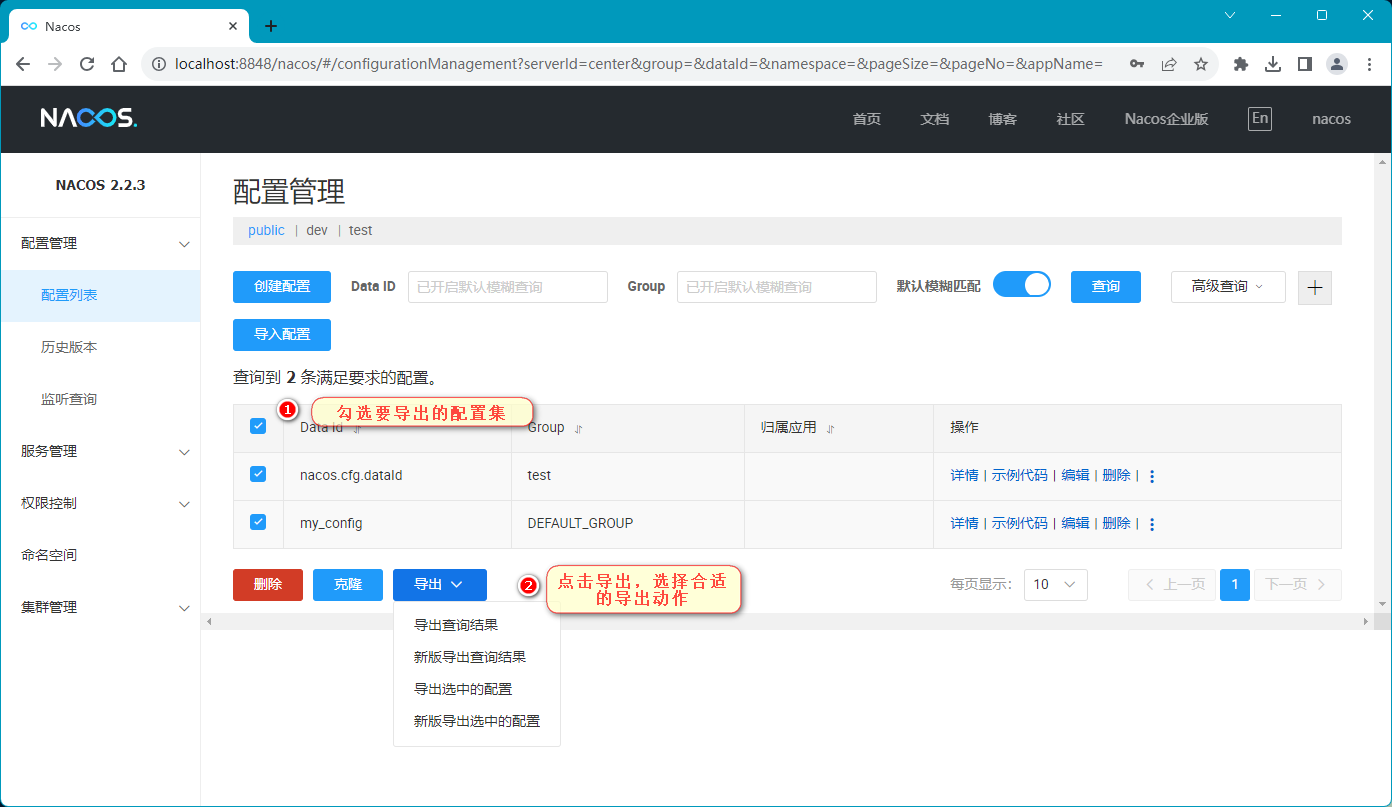1392x807 pixels.
Task: Click the horizontal scrollbar right arrow
Action: click(1365, 622)
